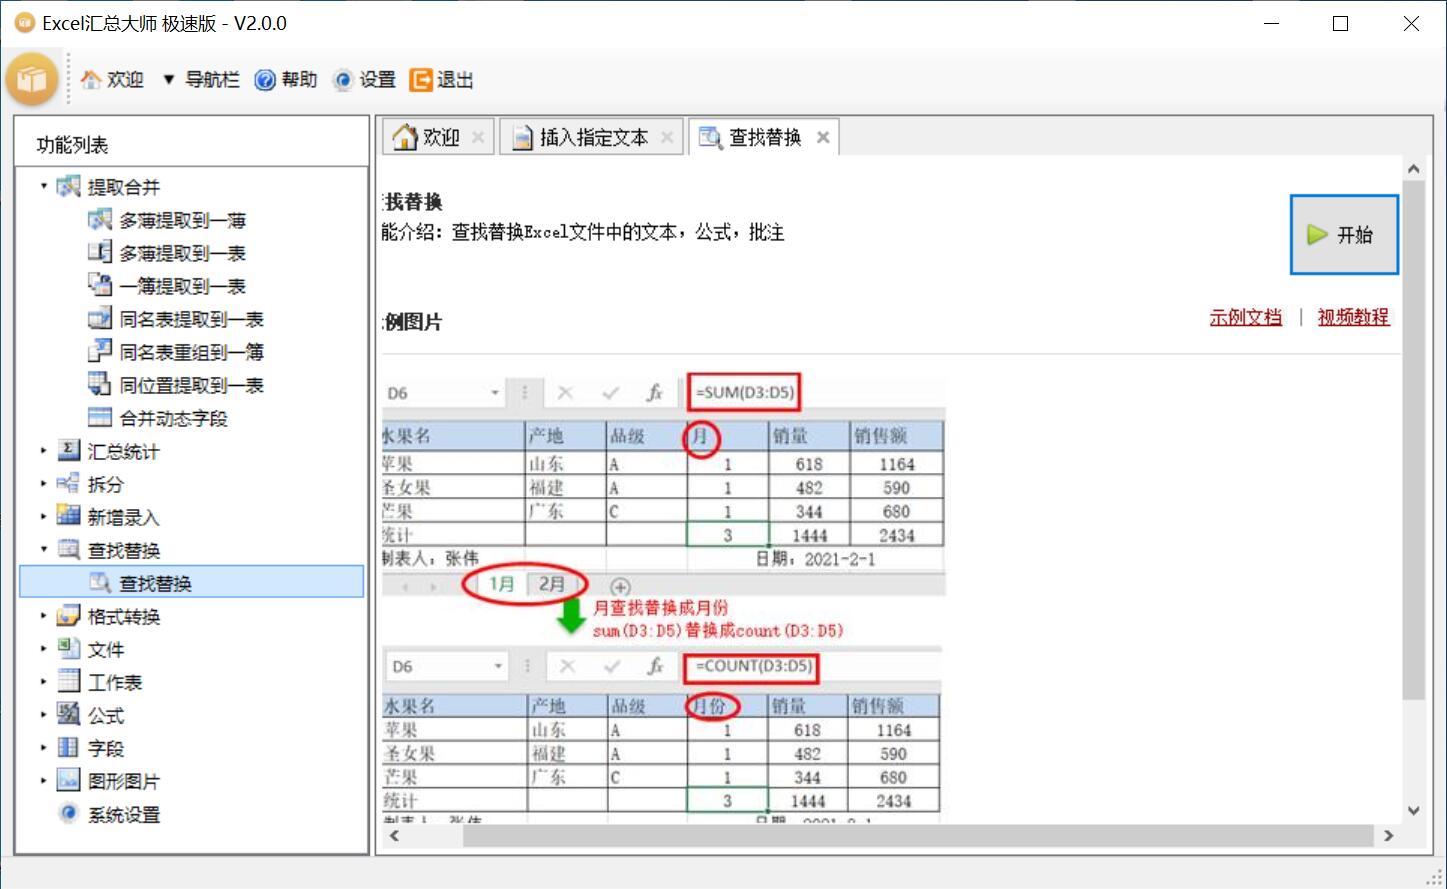This screenshot has width=1447, height=889.
Task: Click the orange box application logo button
Action: tap(32, 79)
